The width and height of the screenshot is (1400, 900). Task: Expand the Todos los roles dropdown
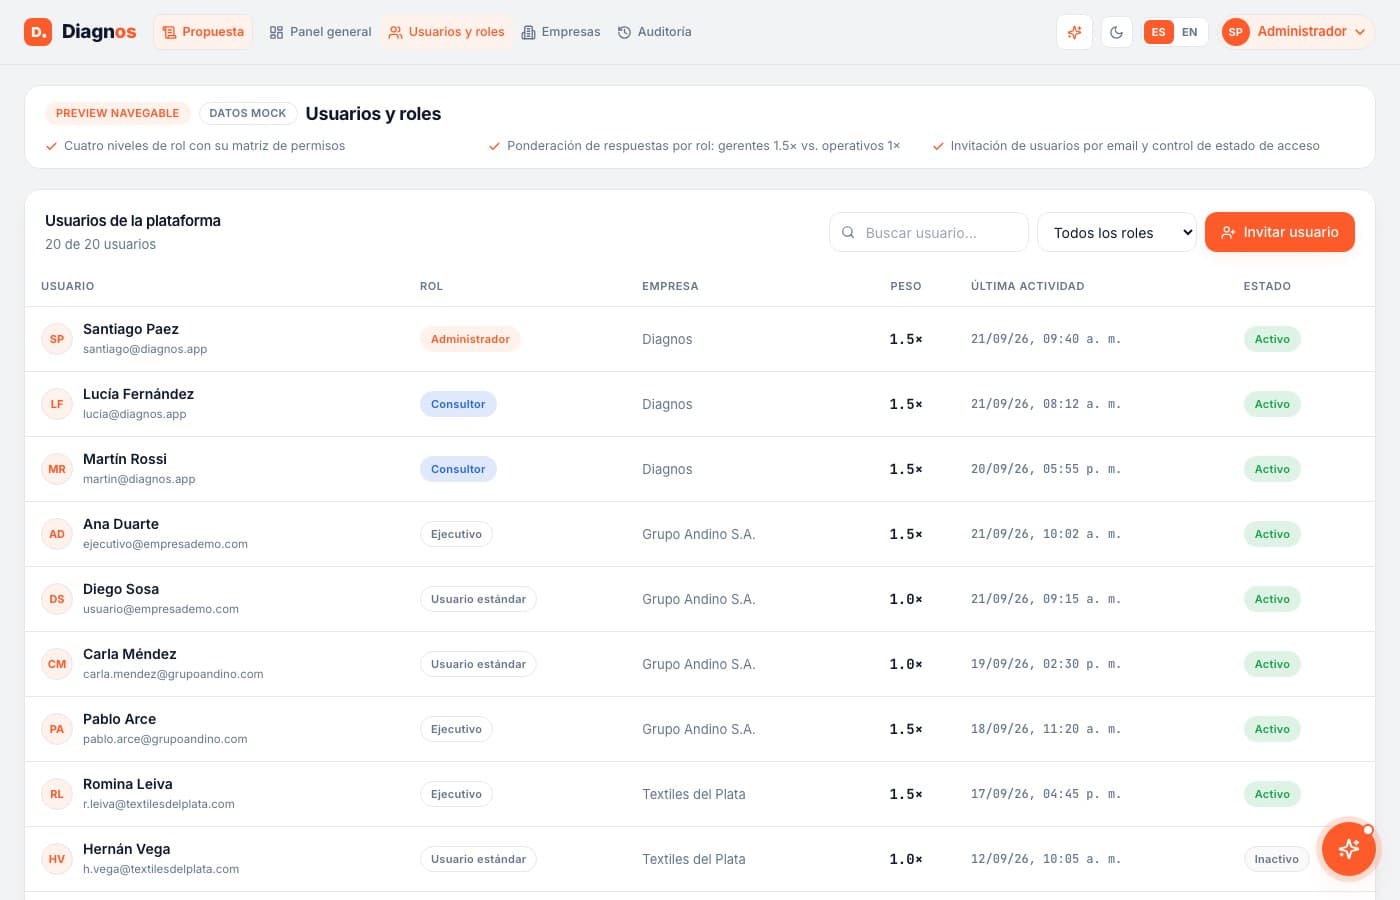tap(1117, 232)
